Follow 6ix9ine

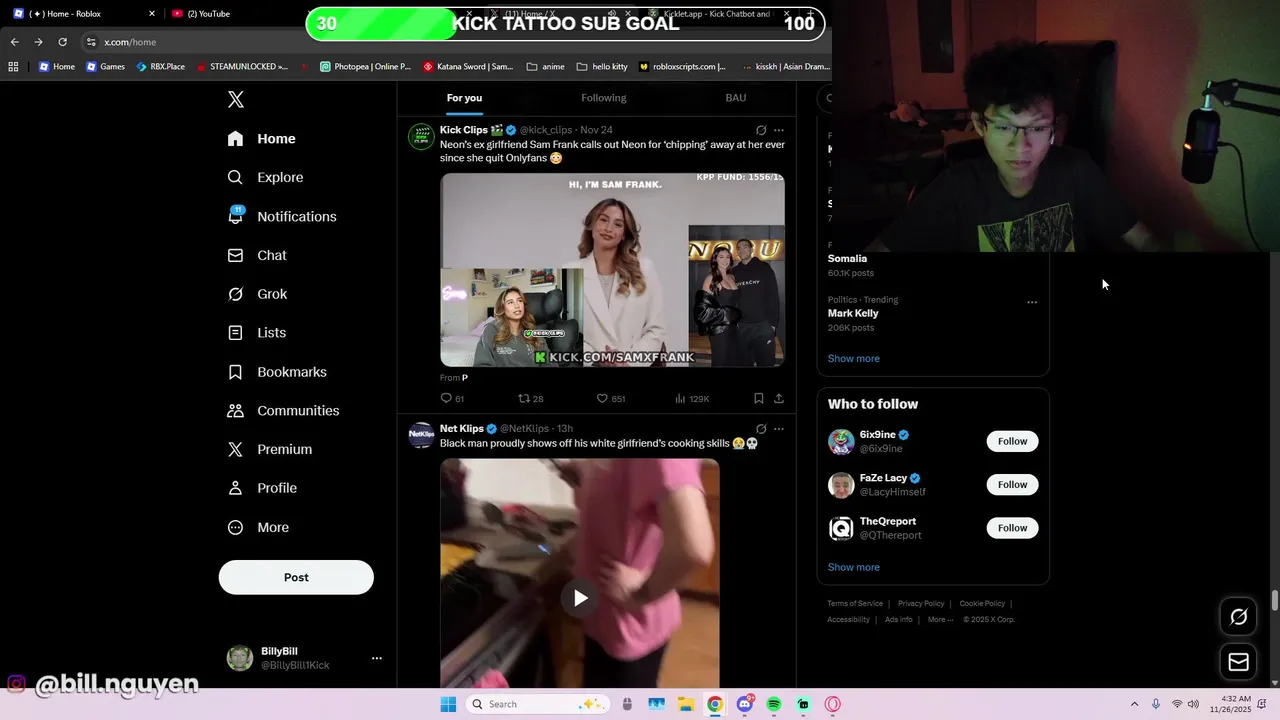[x=1012, y=441]
